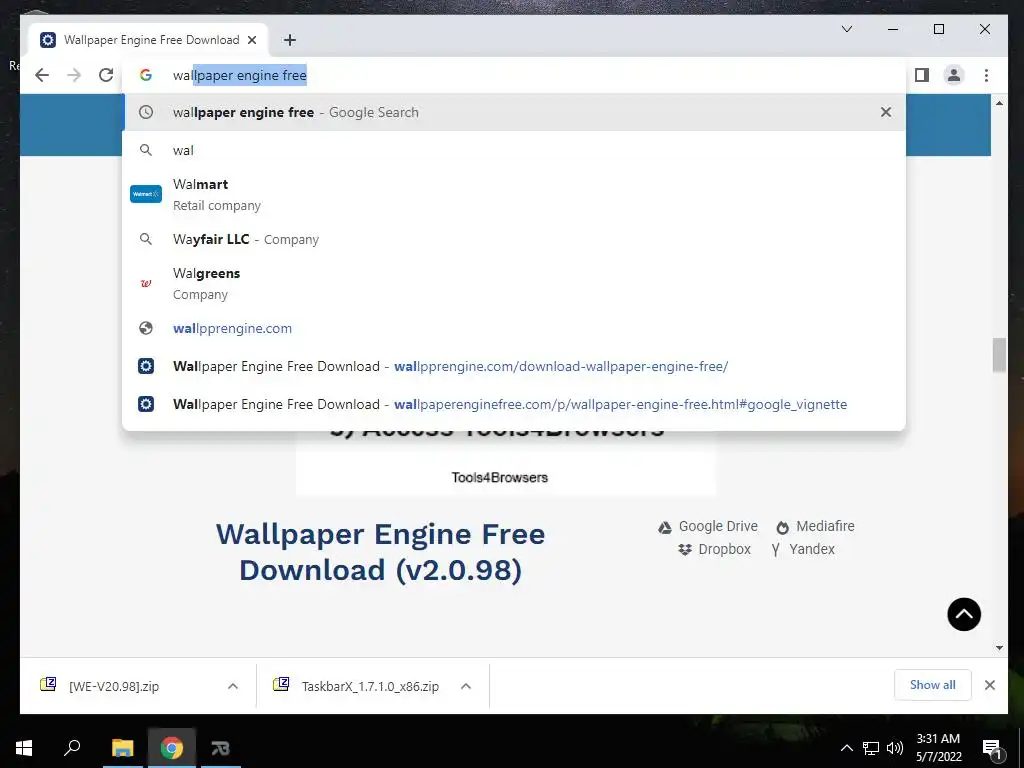Click magnifier icon next to 'wal'
The width and height of the screenshot is (1024, 768).
pos(146,150)
